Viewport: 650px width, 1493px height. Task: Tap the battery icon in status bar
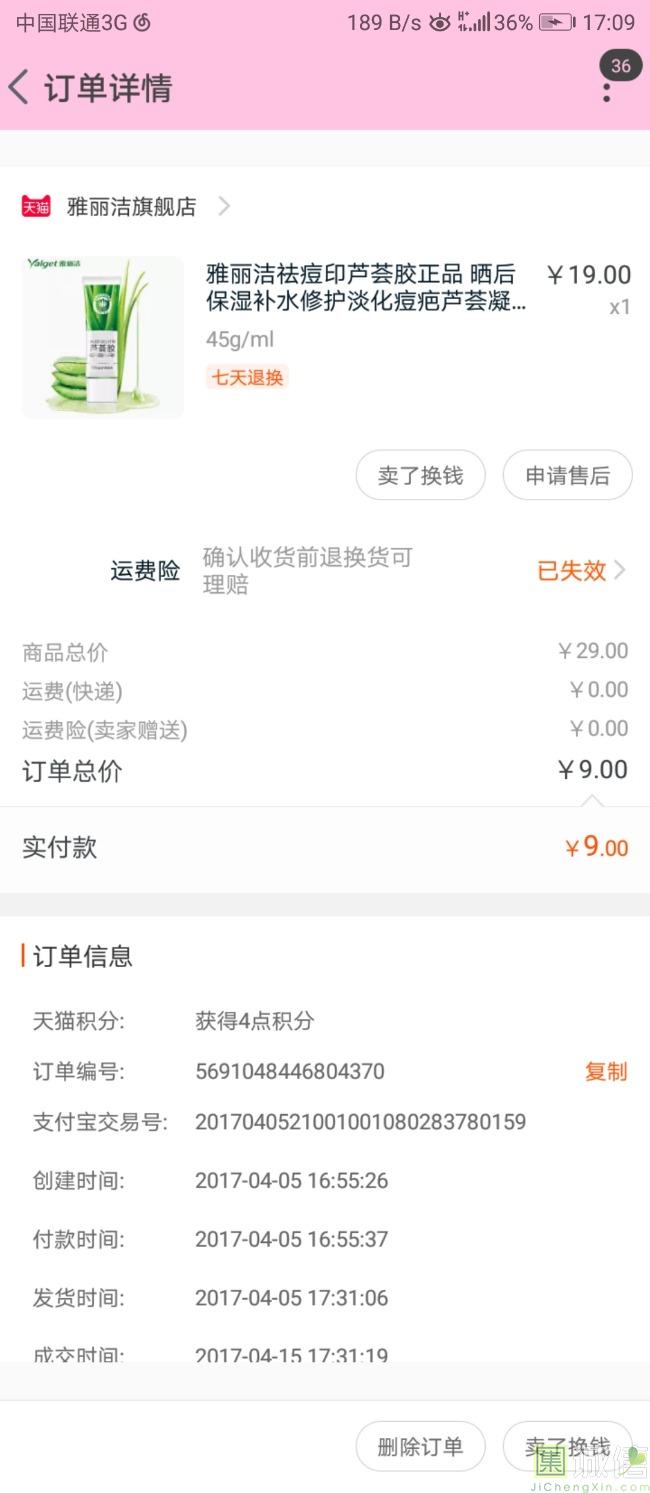click(x=557, y=22)
